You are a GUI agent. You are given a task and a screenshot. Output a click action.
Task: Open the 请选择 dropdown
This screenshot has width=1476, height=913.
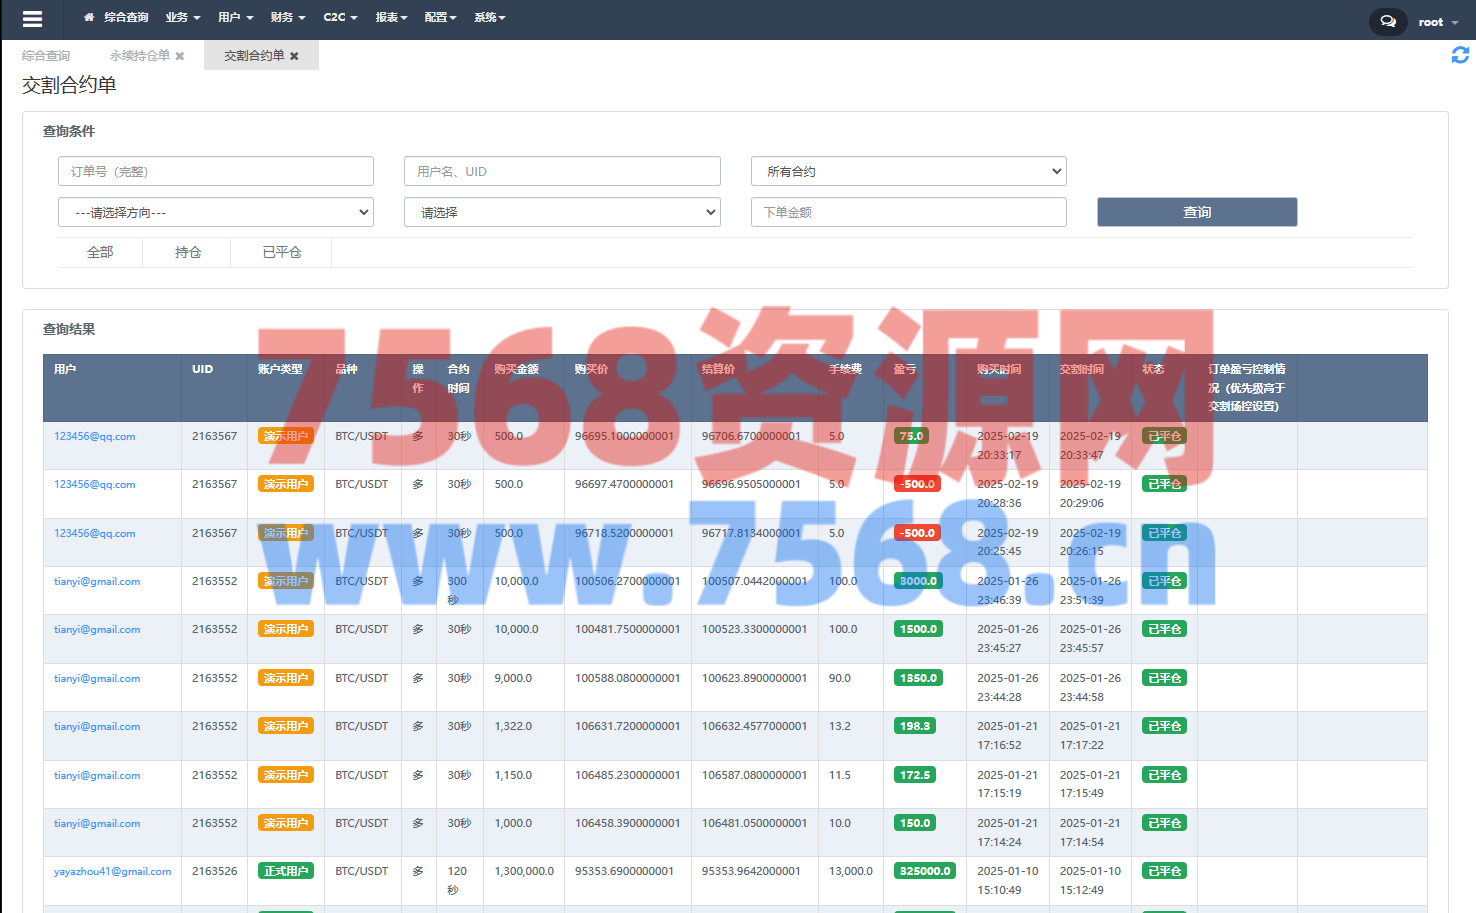[562, 212]
